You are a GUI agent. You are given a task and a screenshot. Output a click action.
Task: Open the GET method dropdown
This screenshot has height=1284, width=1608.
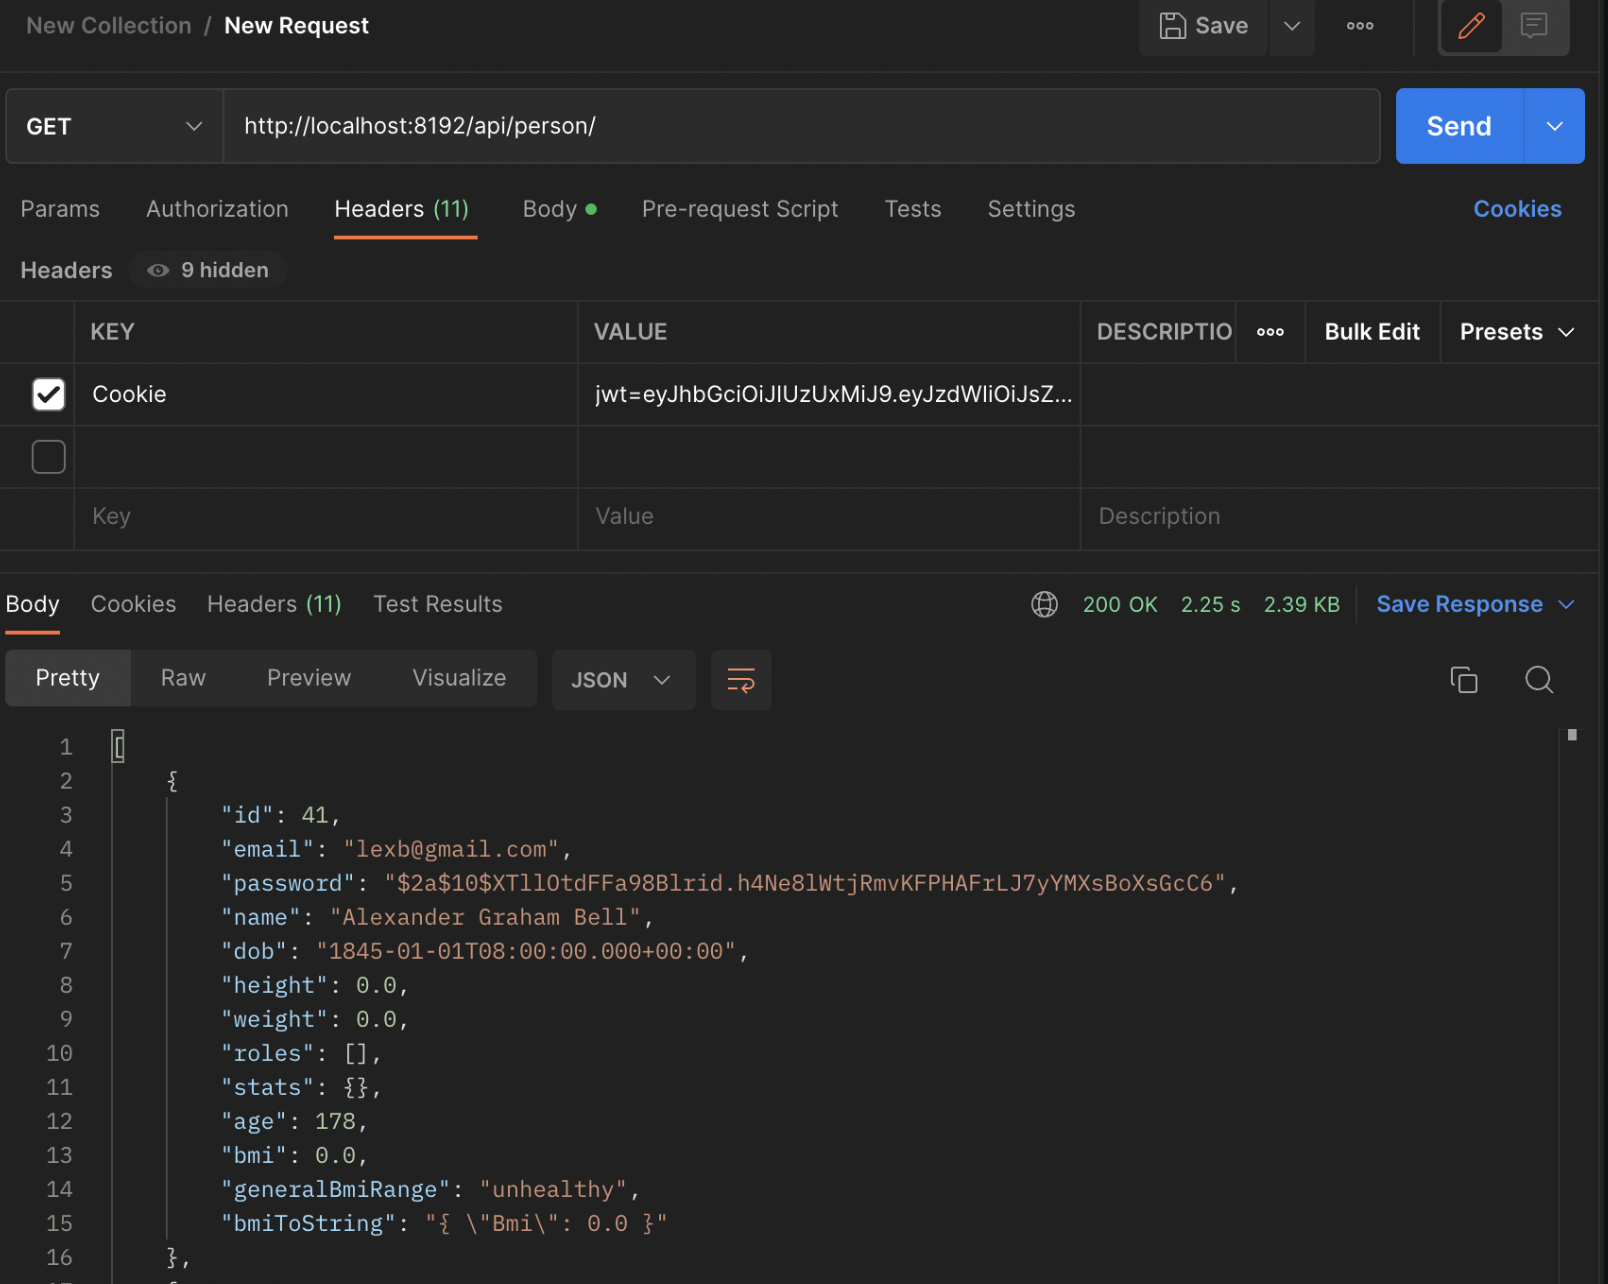[x=114, y=126]
